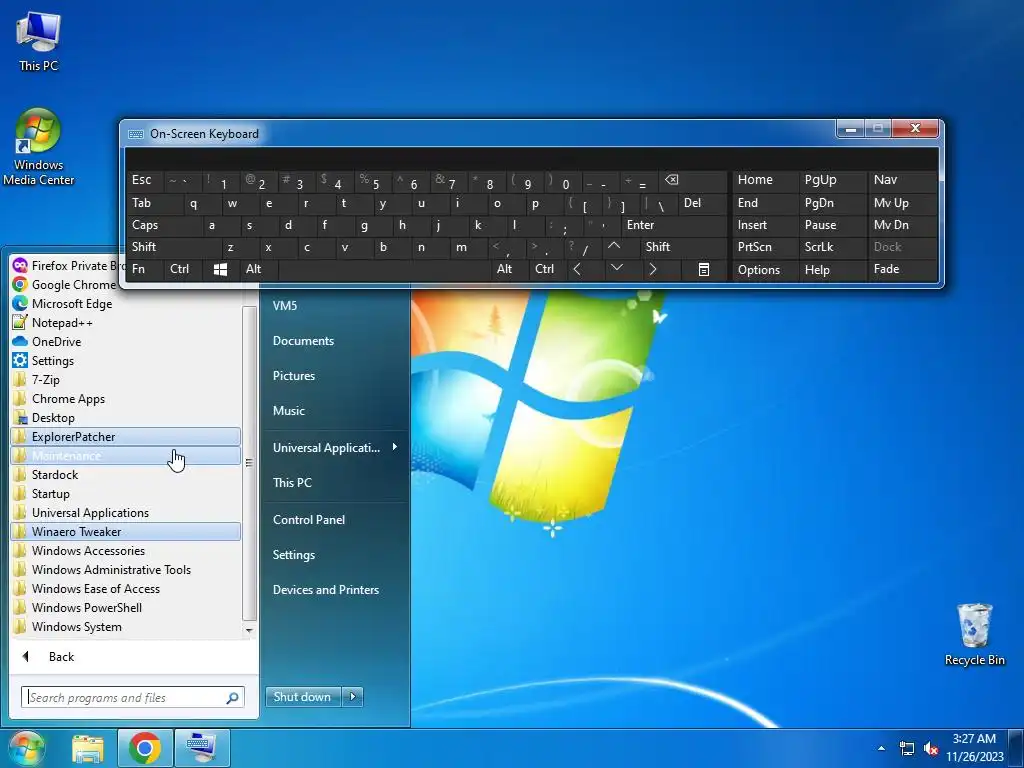Image resolution: width=1024 pixels, height=768 pixels.
Task: Click the Windows logo key on keyboard
Action: 220,269
